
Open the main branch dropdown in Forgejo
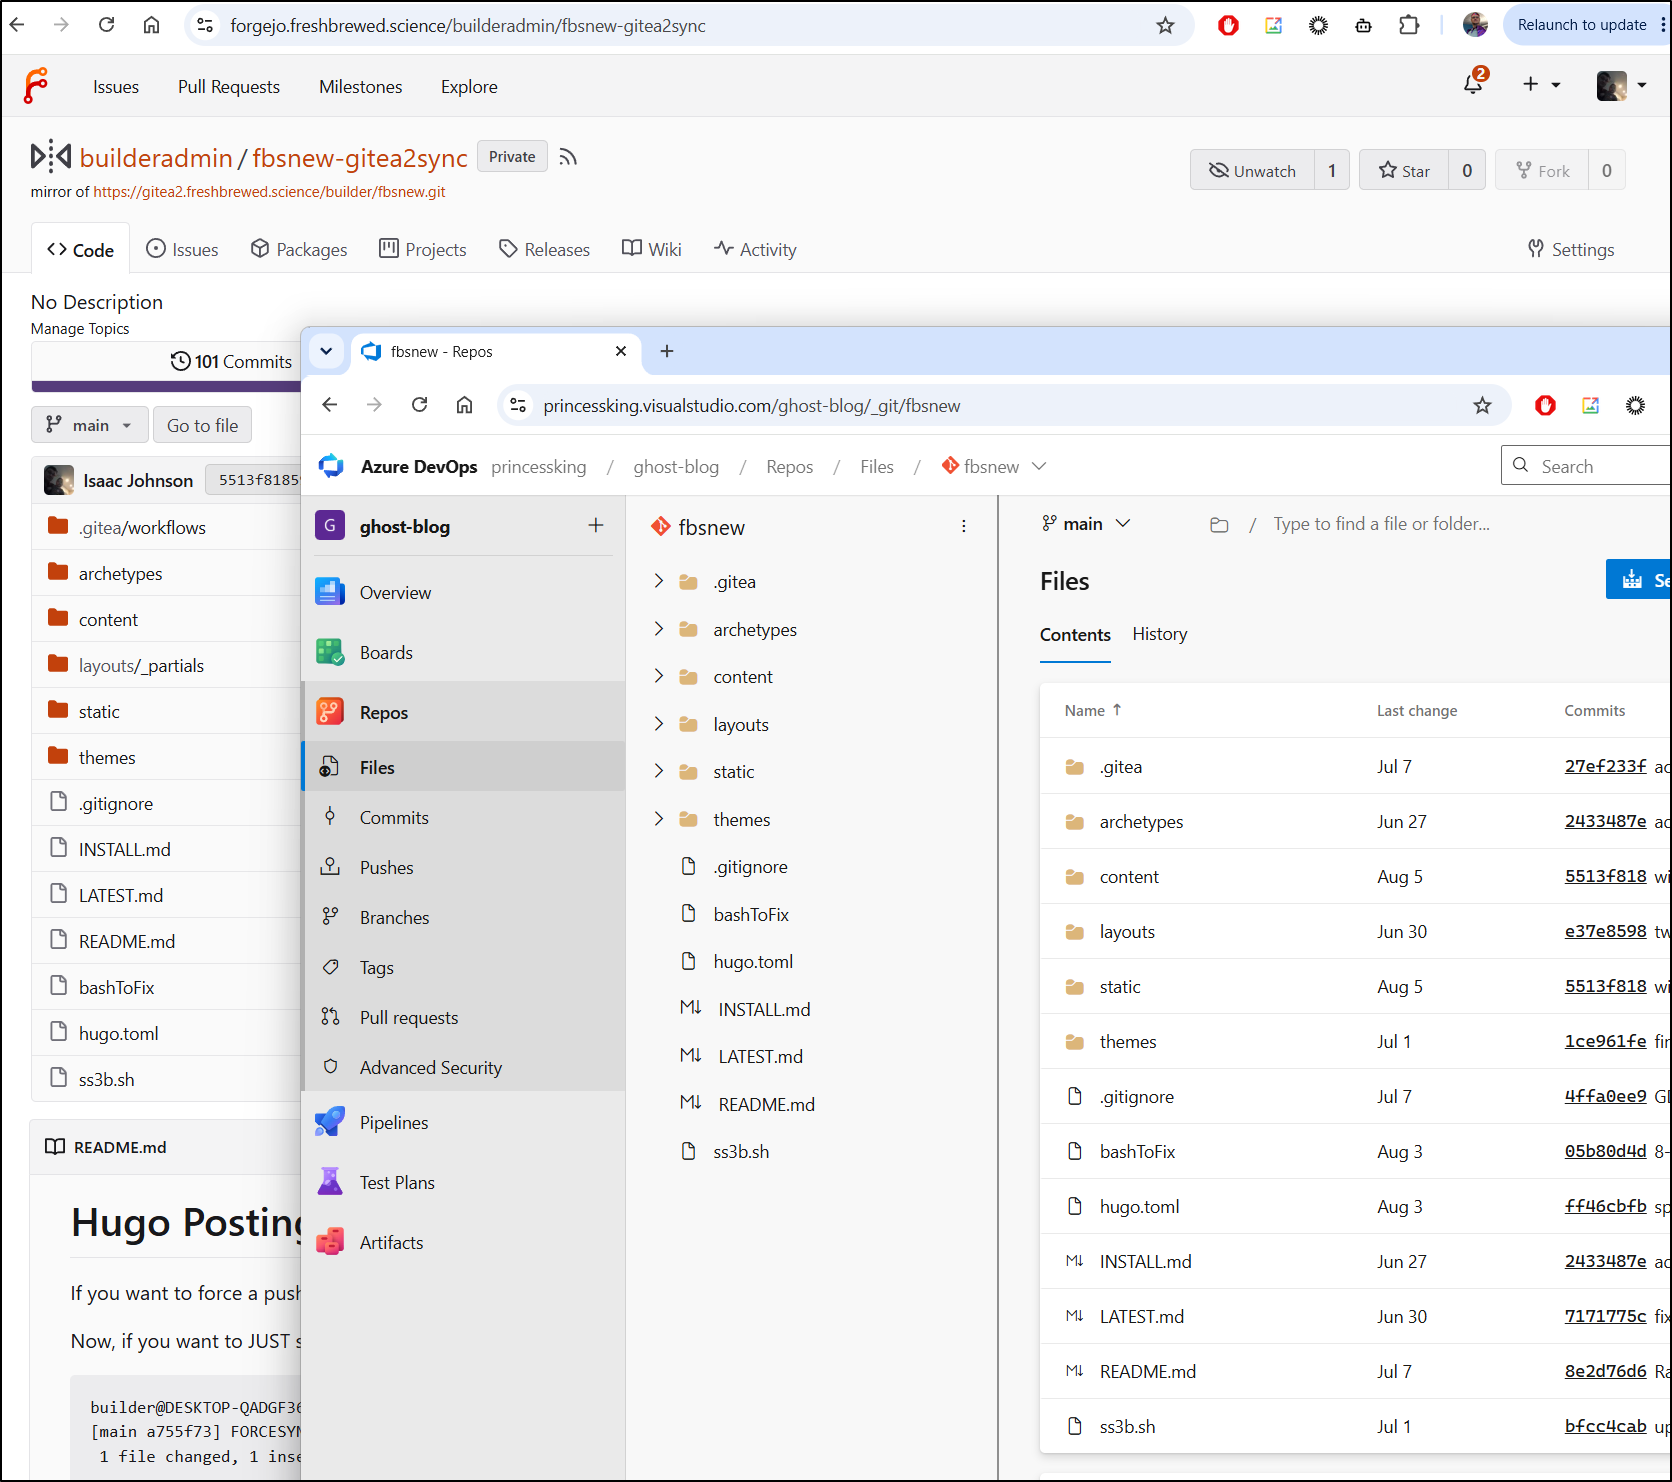(x=90, y=425)
